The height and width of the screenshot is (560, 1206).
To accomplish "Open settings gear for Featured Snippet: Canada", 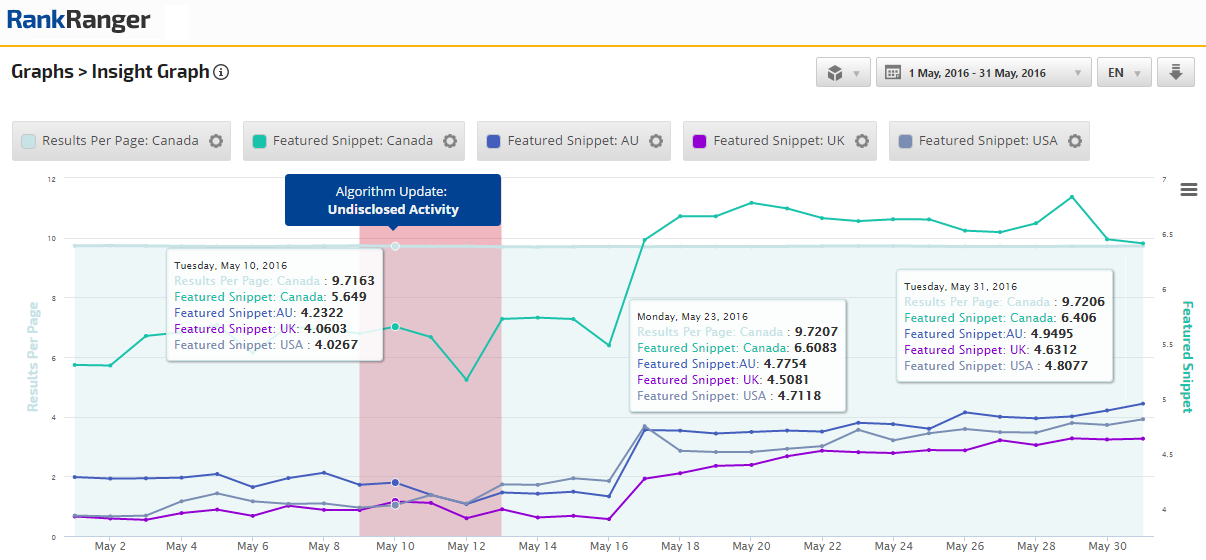I will point(450,141).
